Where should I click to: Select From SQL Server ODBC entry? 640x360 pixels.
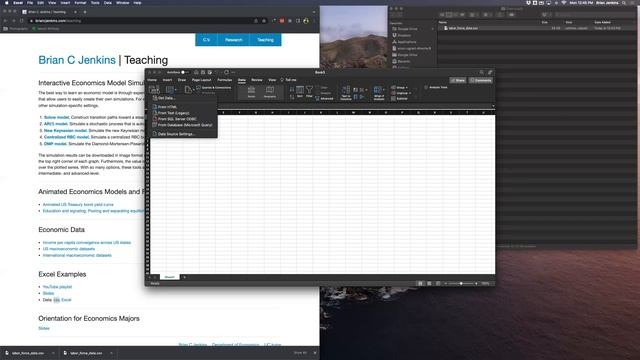(177, 119)
